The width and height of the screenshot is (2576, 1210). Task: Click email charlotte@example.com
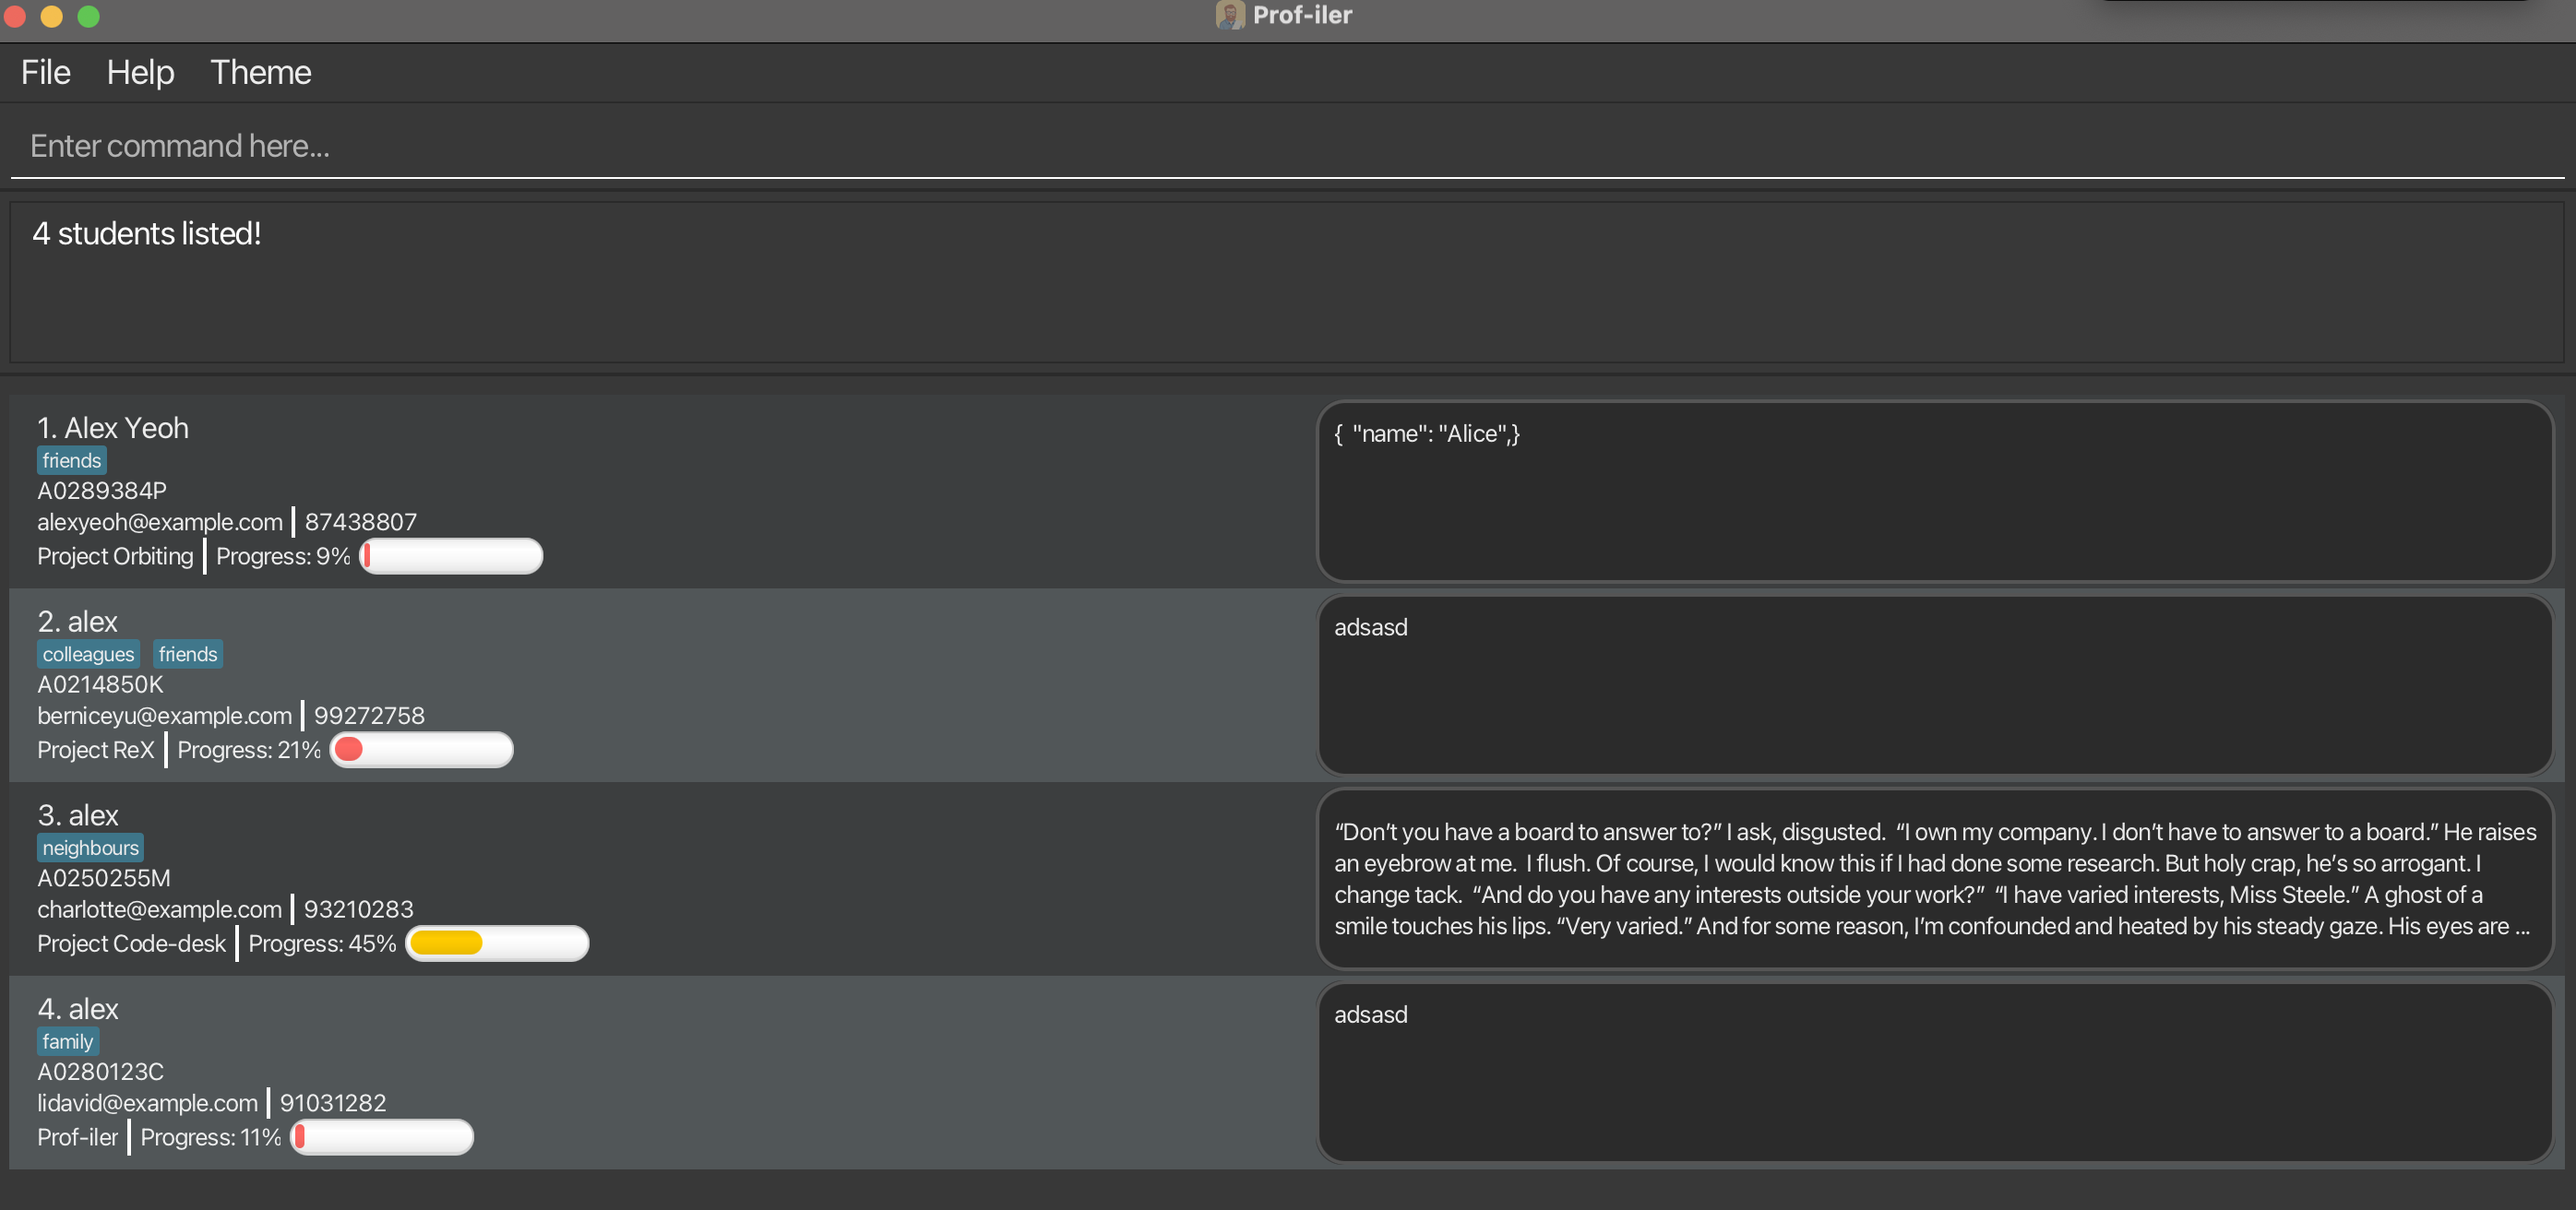pyautogui.click(x=160, y=909)
